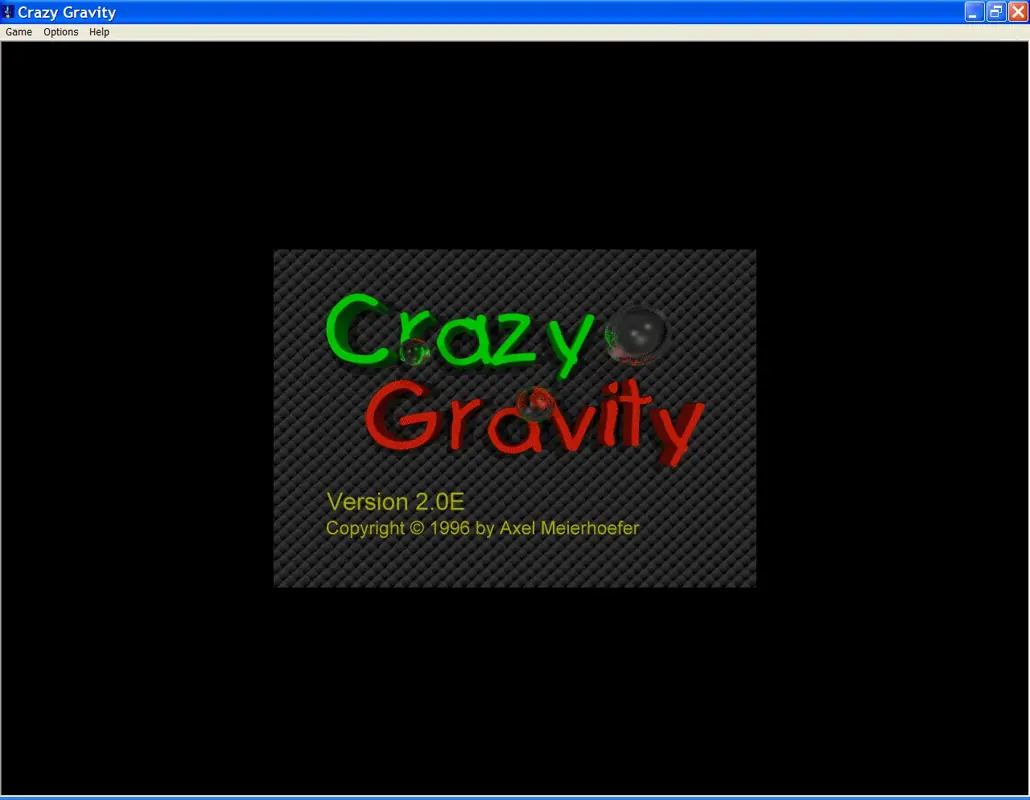Click the big green letter "C" in the logo
1030x800 pixels.
358,329
